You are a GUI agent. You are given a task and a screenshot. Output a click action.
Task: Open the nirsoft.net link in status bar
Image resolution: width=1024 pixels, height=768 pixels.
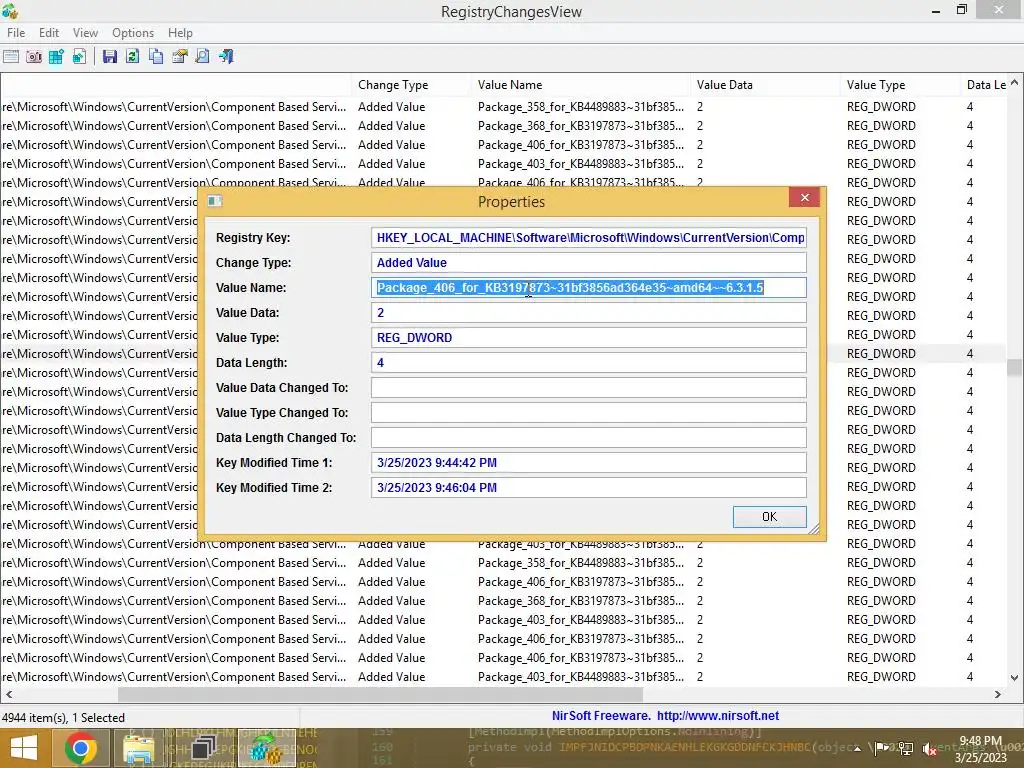point(718,716)
